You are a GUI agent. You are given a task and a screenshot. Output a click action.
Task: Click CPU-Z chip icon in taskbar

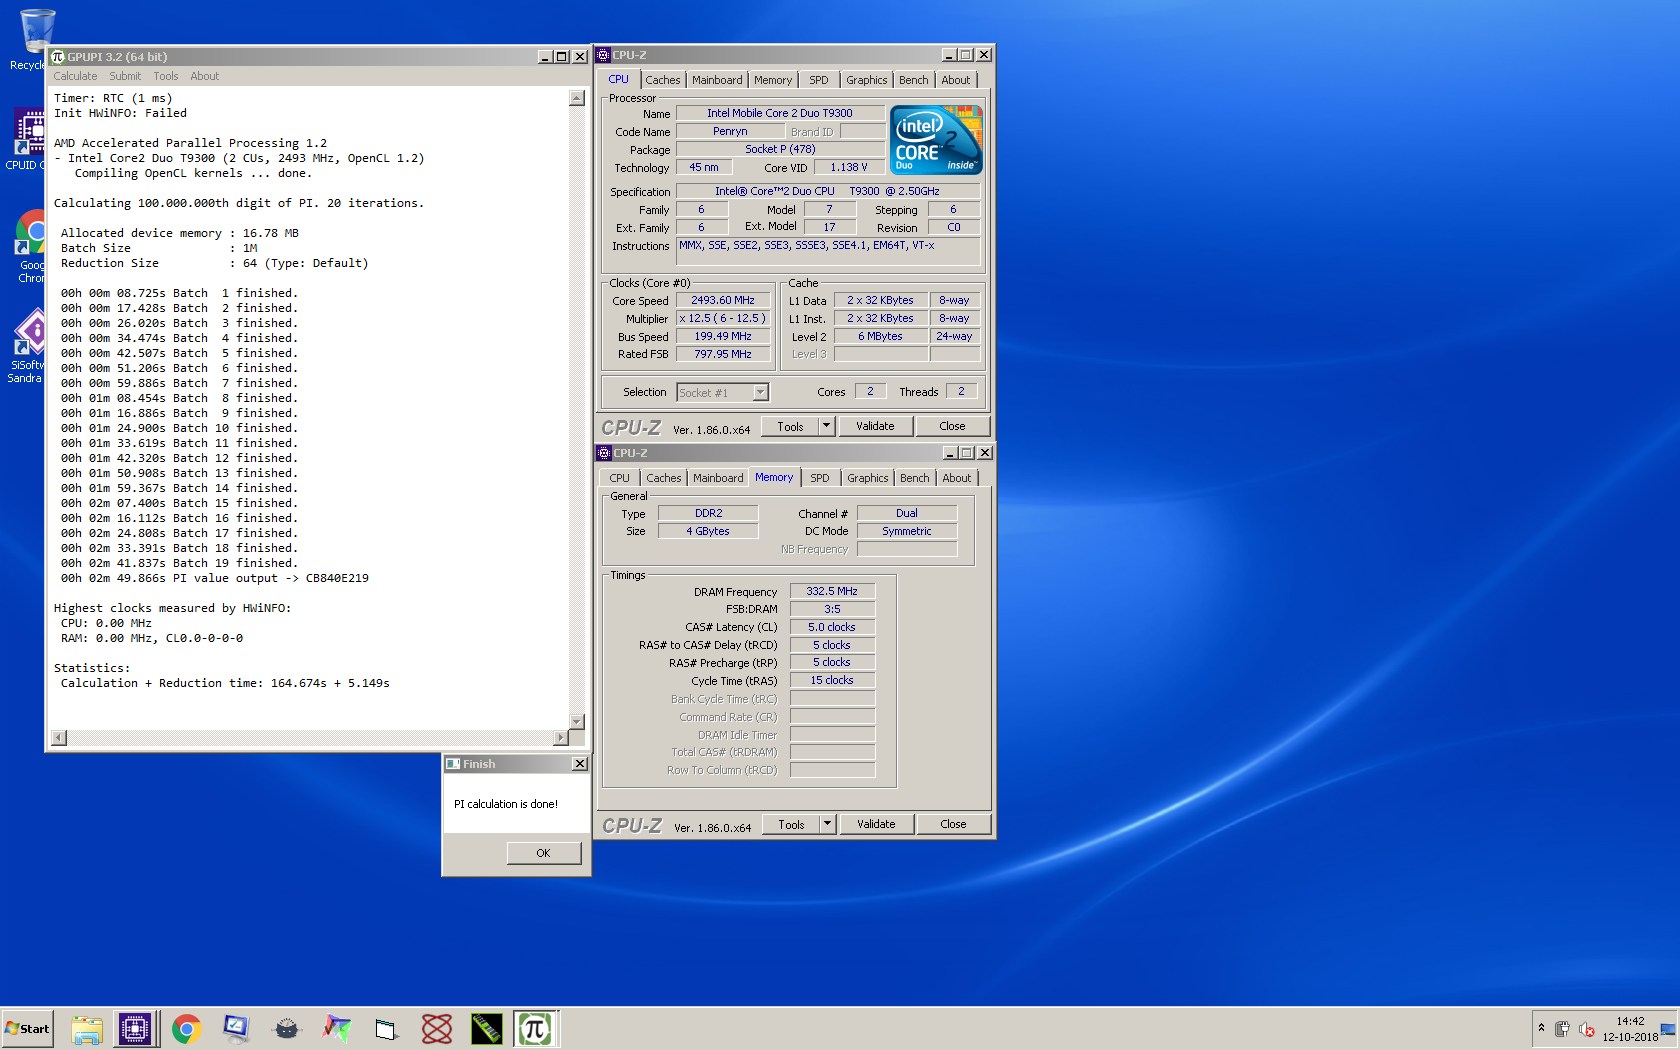pos(135,1029)
